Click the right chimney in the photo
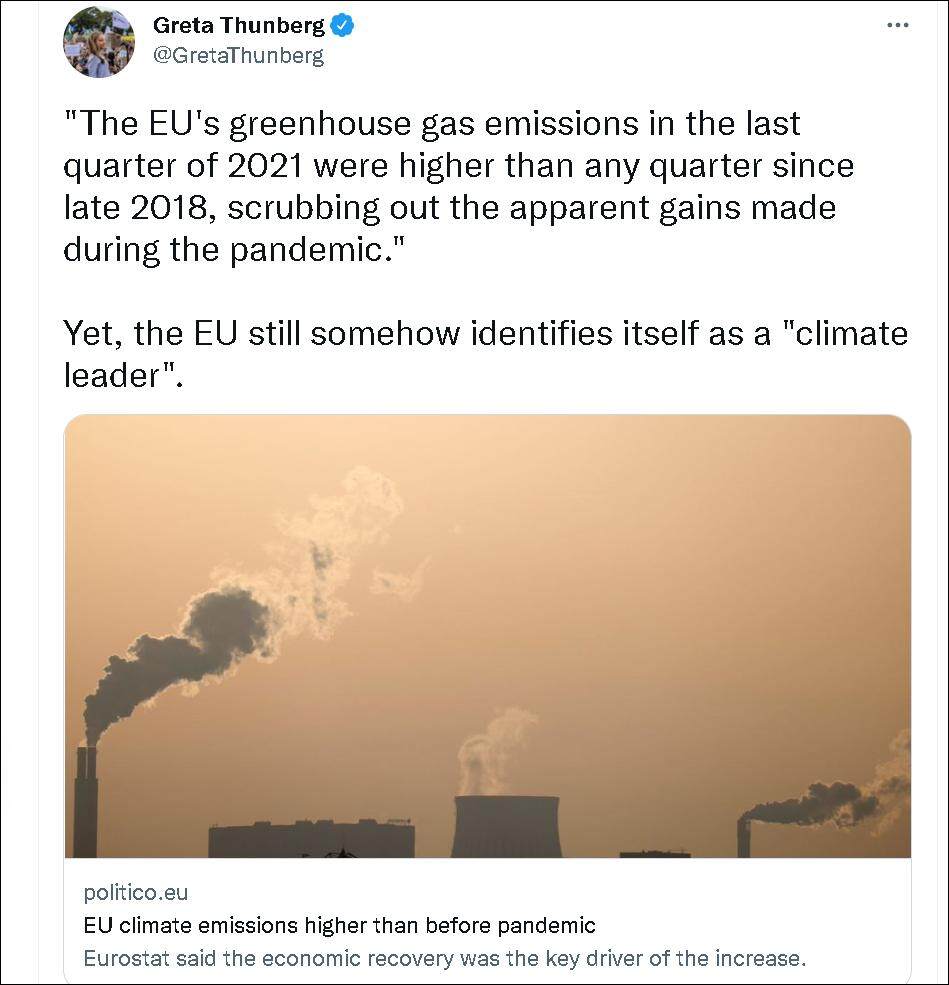The height and width of the screenshot is (985, 949). [x=744, y=838]
